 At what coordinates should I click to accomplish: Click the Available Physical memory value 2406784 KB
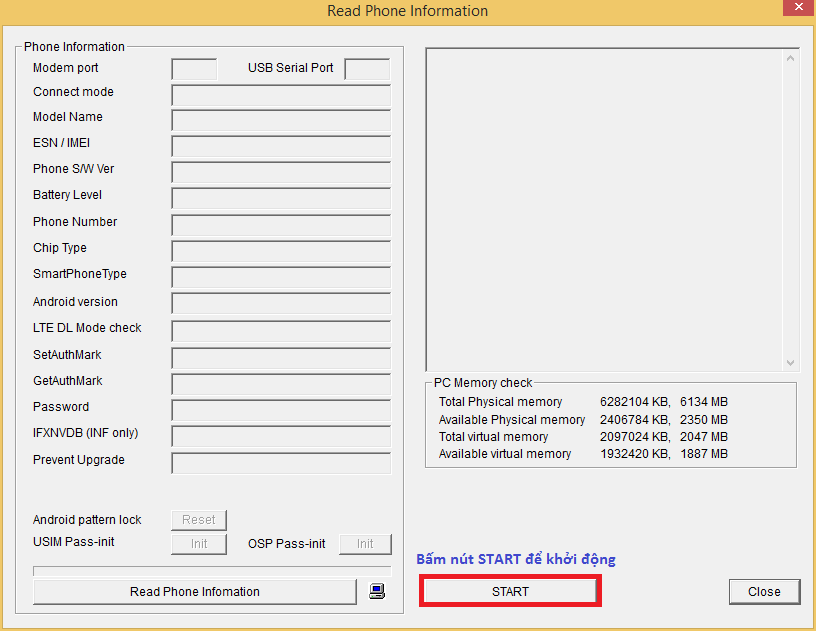click(634, 420)
